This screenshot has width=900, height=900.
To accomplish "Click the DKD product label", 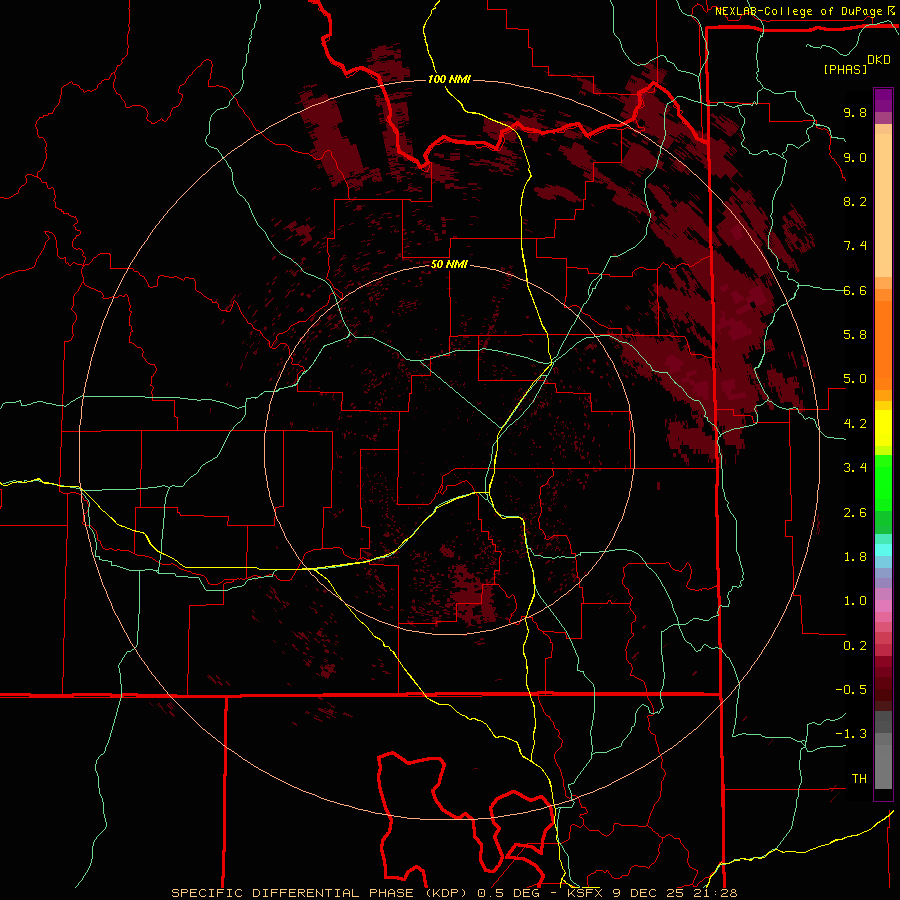I will click(x=879, y=59).
